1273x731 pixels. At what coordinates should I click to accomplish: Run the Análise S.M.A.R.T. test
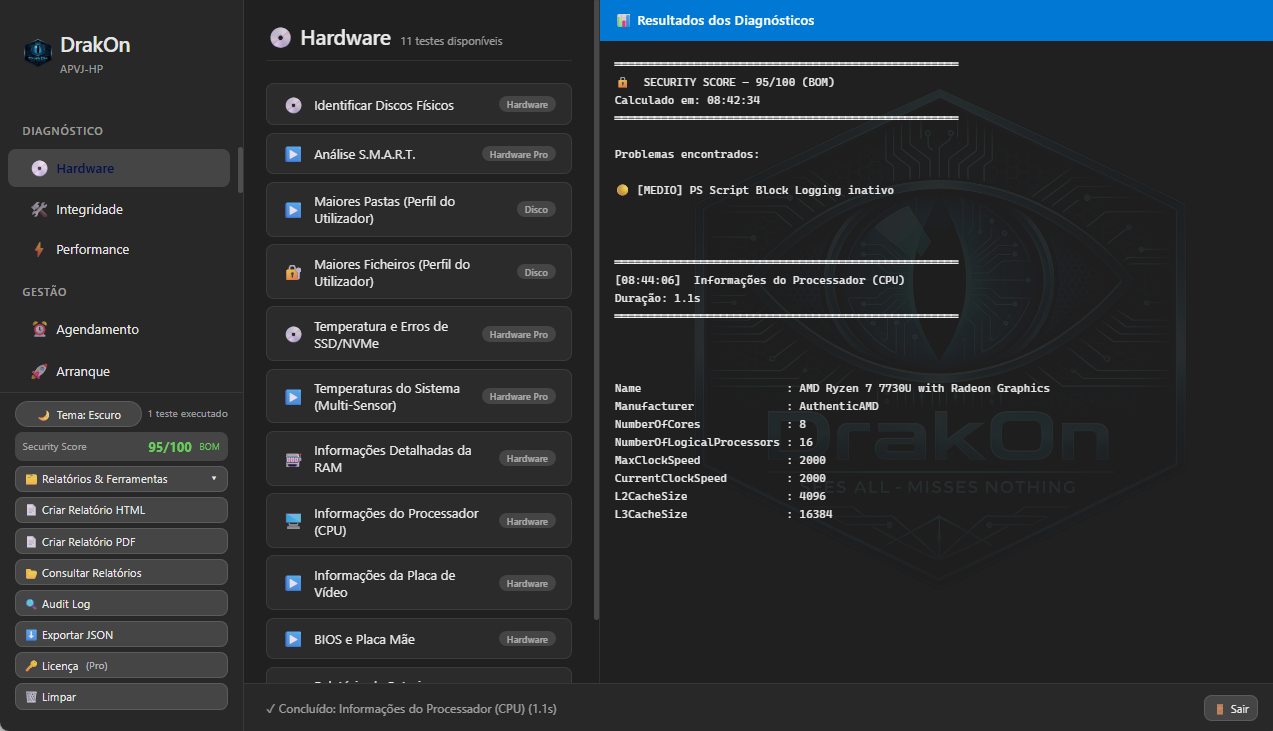(419, 154)
